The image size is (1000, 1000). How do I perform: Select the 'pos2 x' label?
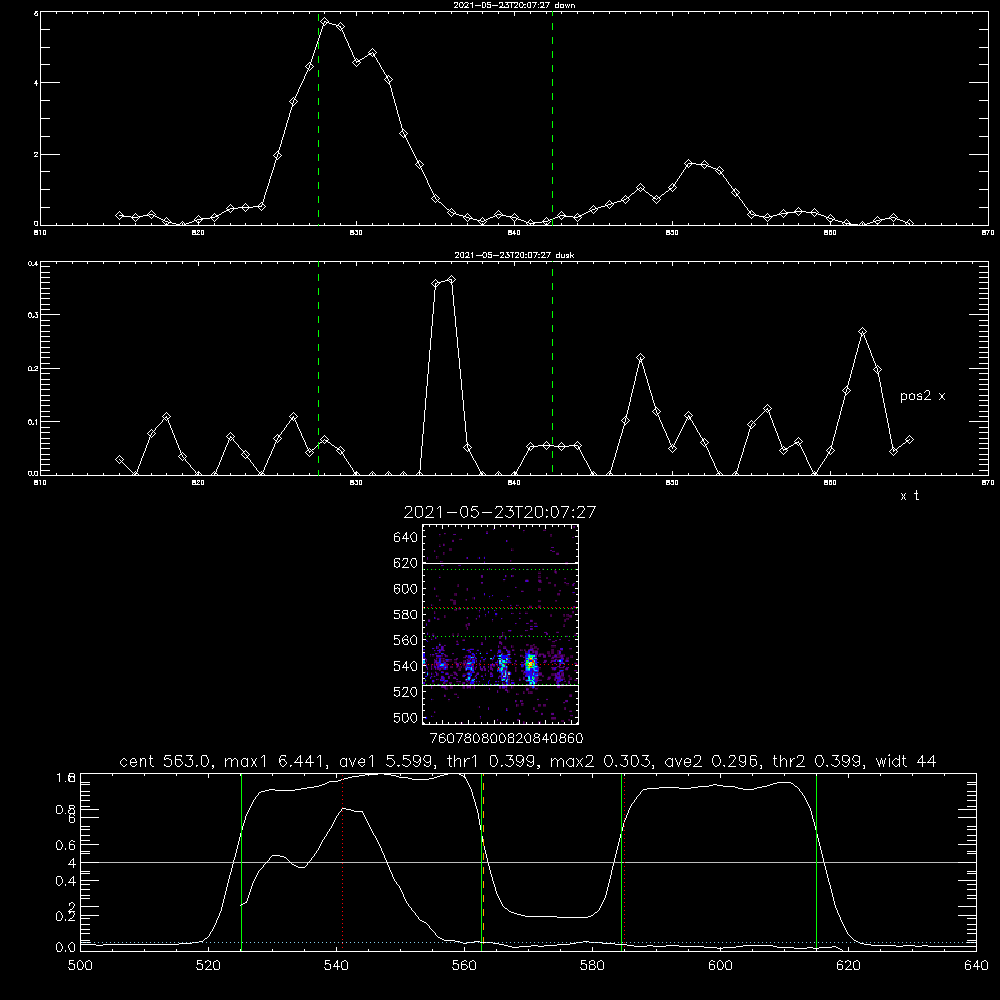922,396
